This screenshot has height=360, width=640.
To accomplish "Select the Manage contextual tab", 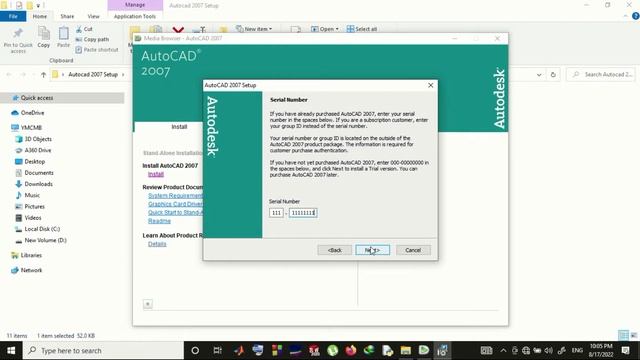I will click(x=135, y=5).
